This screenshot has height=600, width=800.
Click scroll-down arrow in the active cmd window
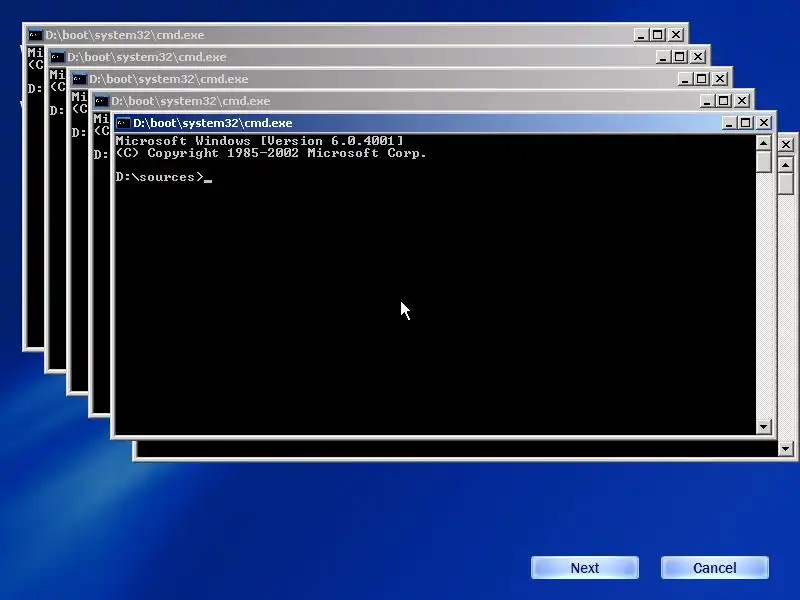click(763, 427)
